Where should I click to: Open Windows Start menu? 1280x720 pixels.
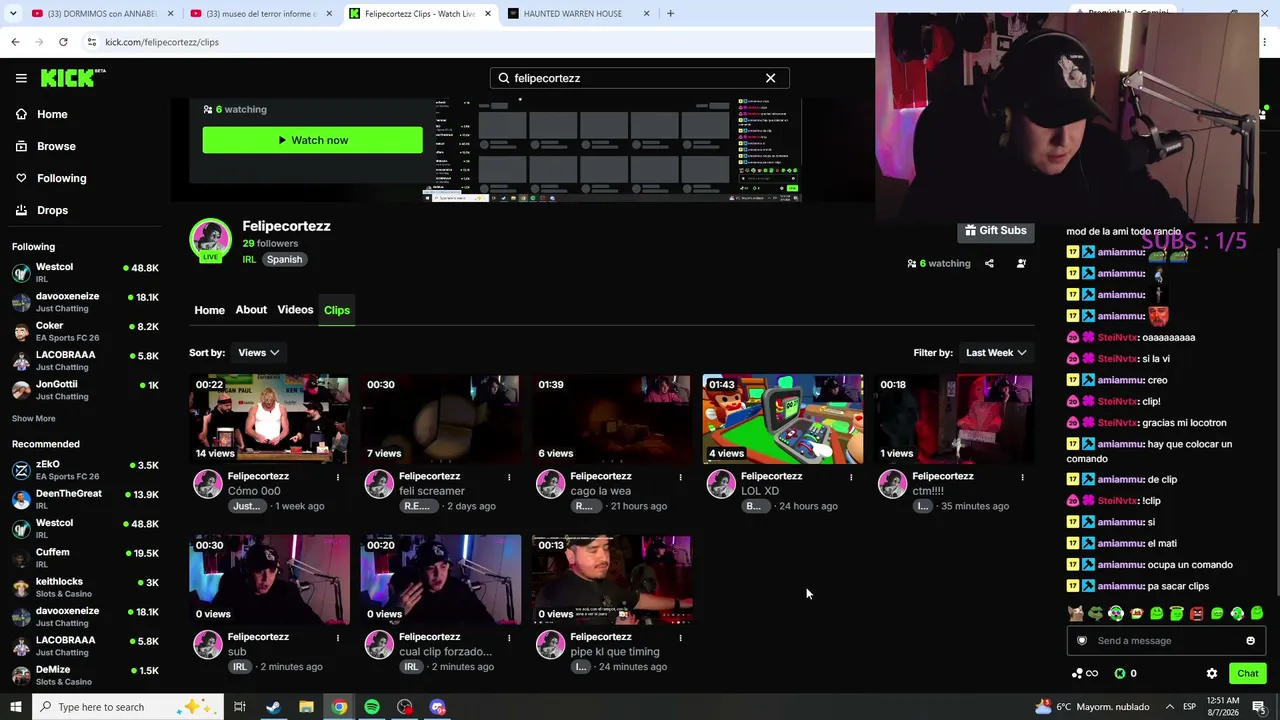[15, 707]
